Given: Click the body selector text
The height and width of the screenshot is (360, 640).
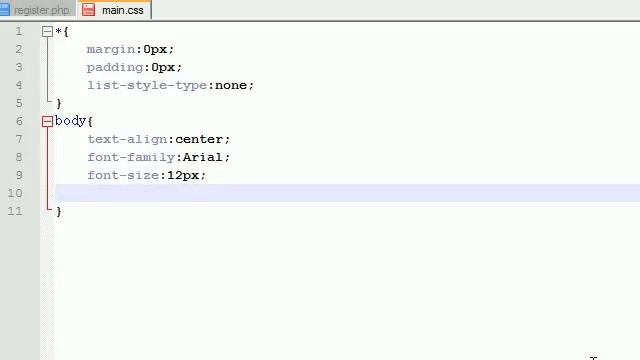Looking at the screenshot, I should pos(71,121).
